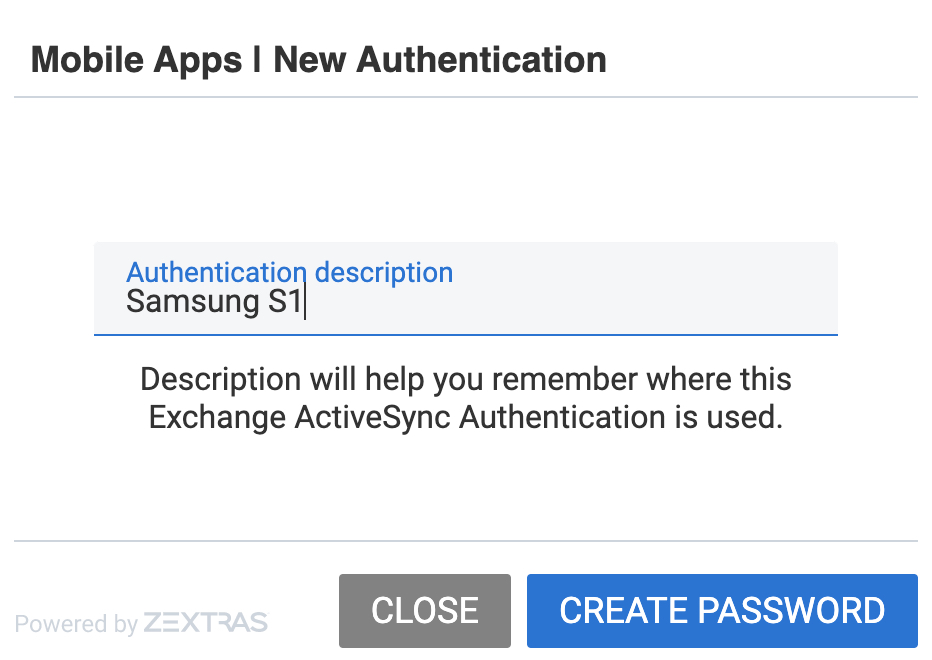Click the dialog title "Mobile Apps | New Authentication"
Image resolution: width=932 pixels, height=660 pixels.
(x=319, y=60)
